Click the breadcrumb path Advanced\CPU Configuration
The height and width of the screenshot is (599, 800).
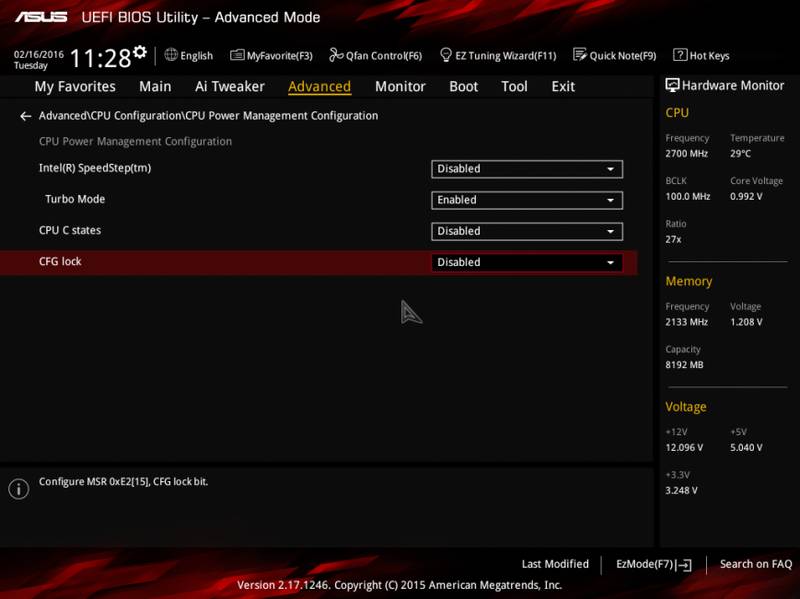pyautogui.click(x=111, y=116)
